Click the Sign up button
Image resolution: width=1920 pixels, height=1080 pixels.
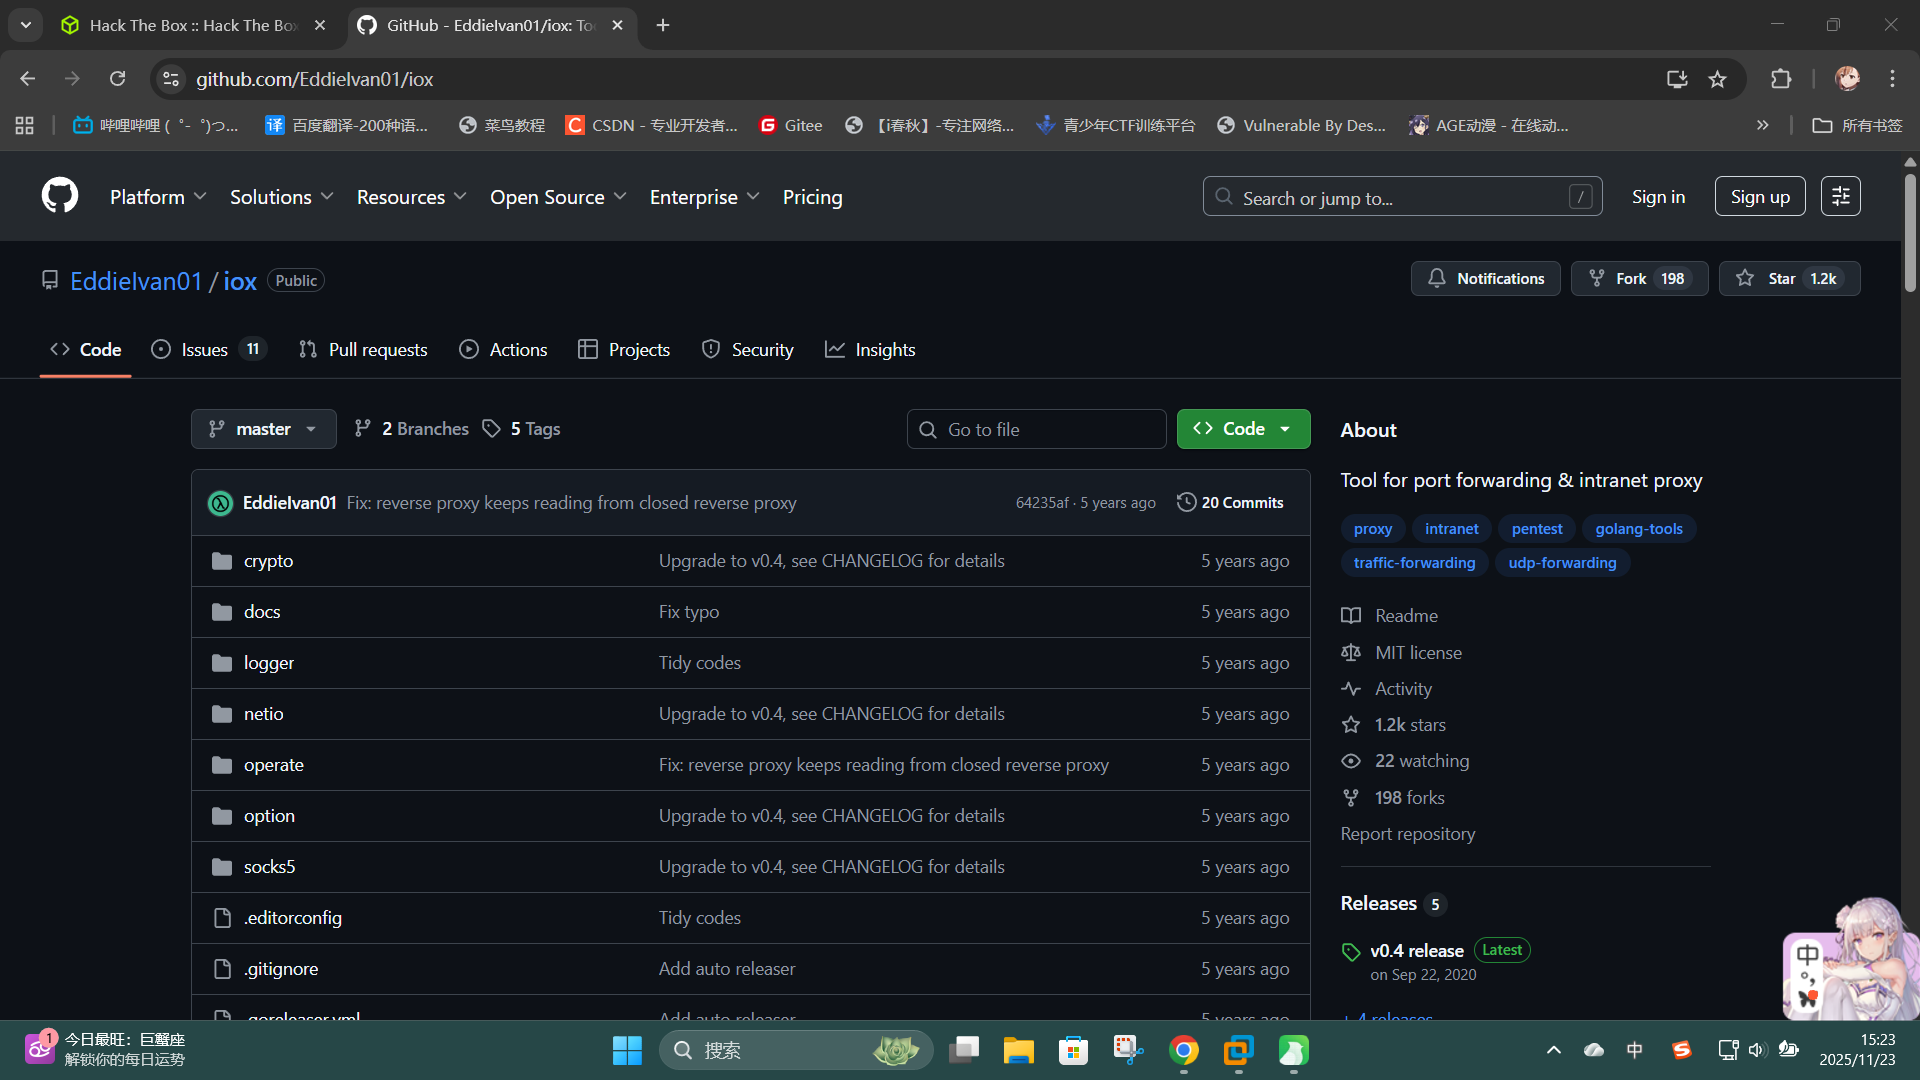tap(1759, 197)
